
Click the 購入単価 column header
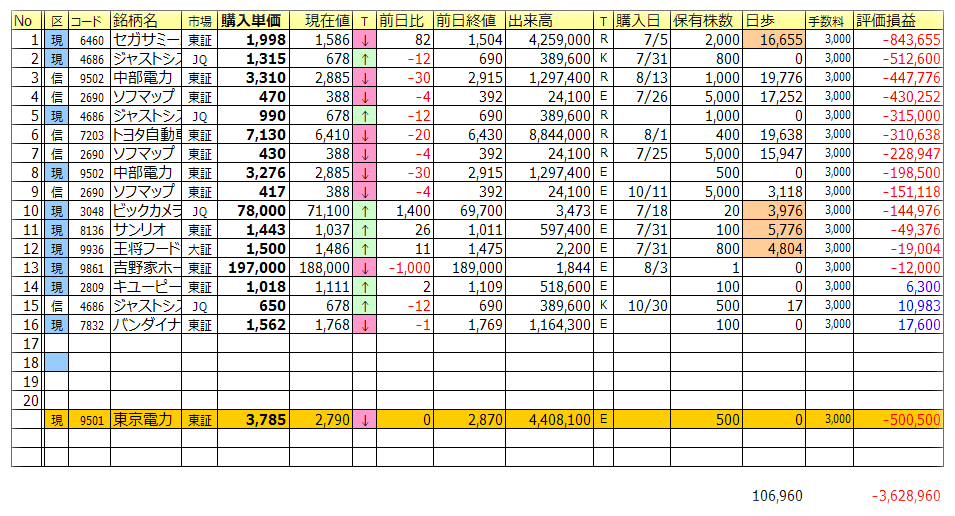click(x=250, y=21)
